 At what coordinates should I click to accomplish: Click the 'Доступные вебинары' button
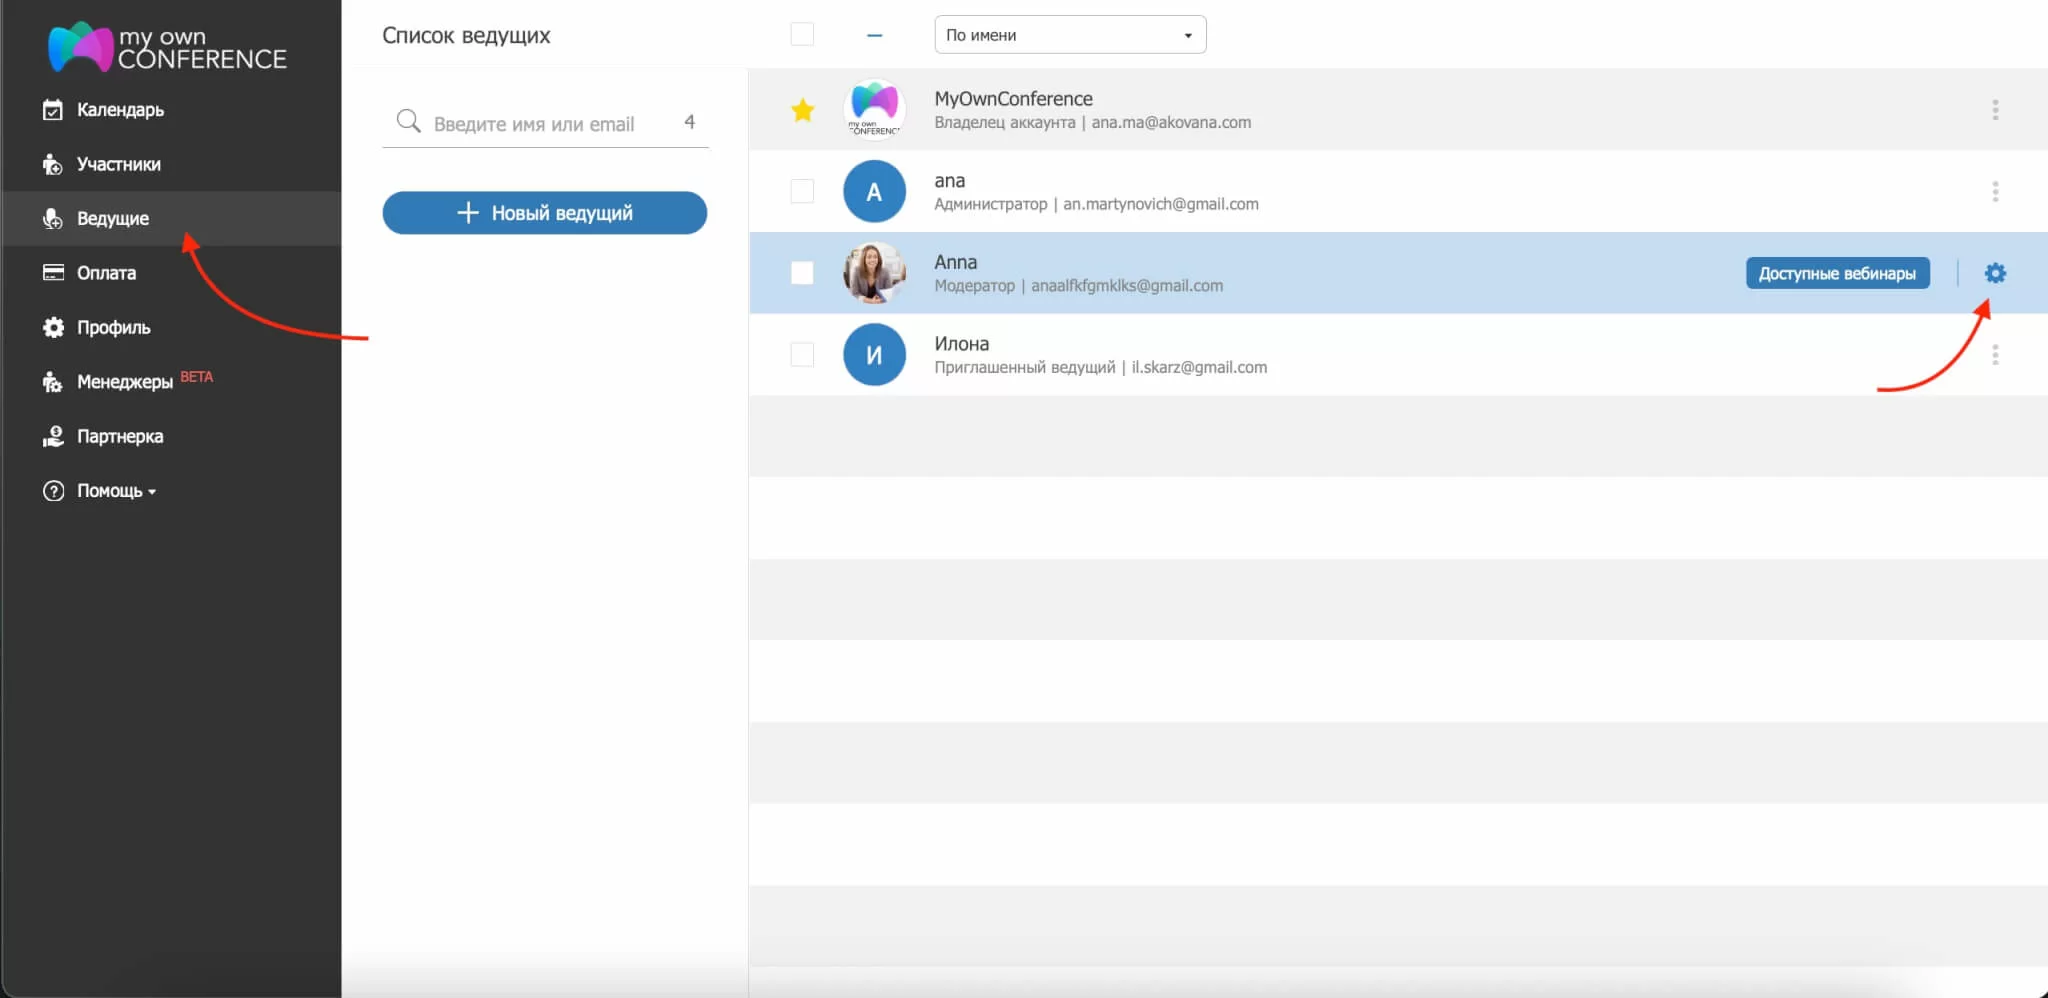(1837, 273)
